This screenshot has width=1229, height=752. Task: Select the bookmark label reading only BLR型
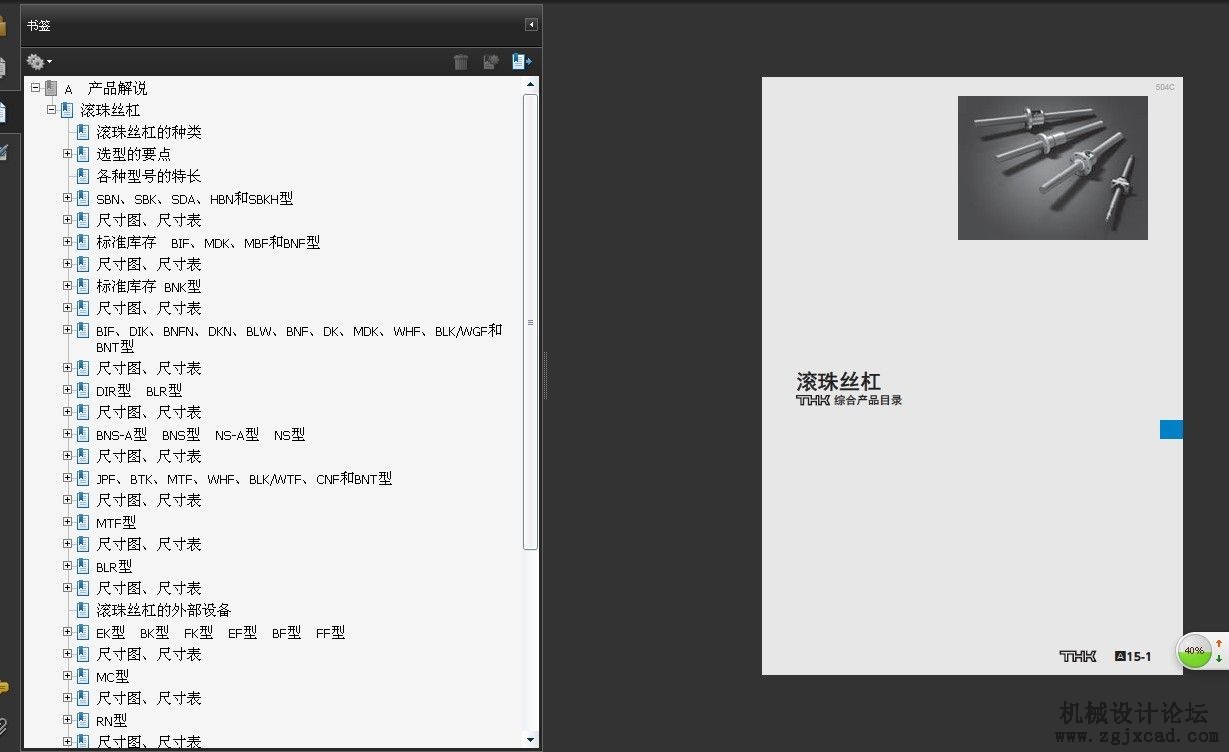click(x=114, y=566)
